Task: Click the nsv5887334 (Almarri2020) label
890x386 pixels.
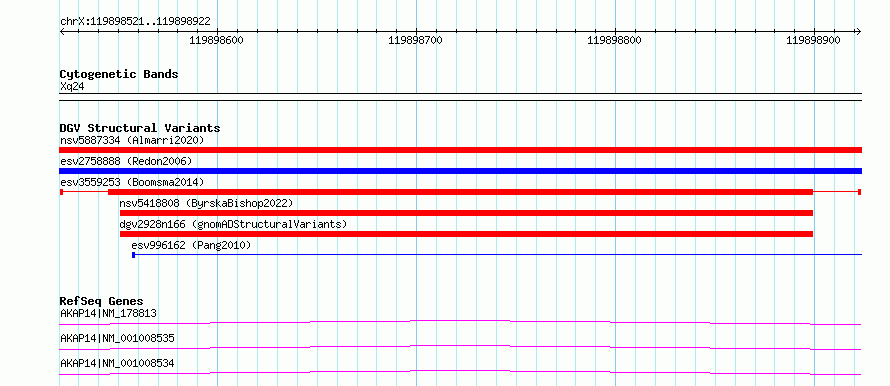Action: point(132,140)
